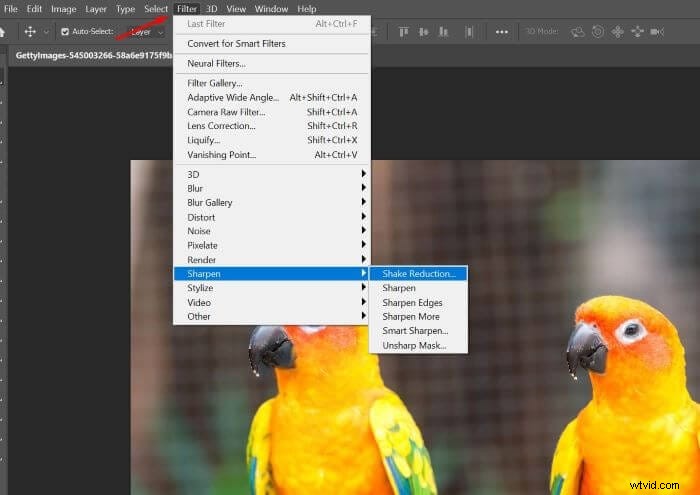Choose Convert for Smart Filters
The height and width of the screenshot is (495, 700).
pos(271,44)
